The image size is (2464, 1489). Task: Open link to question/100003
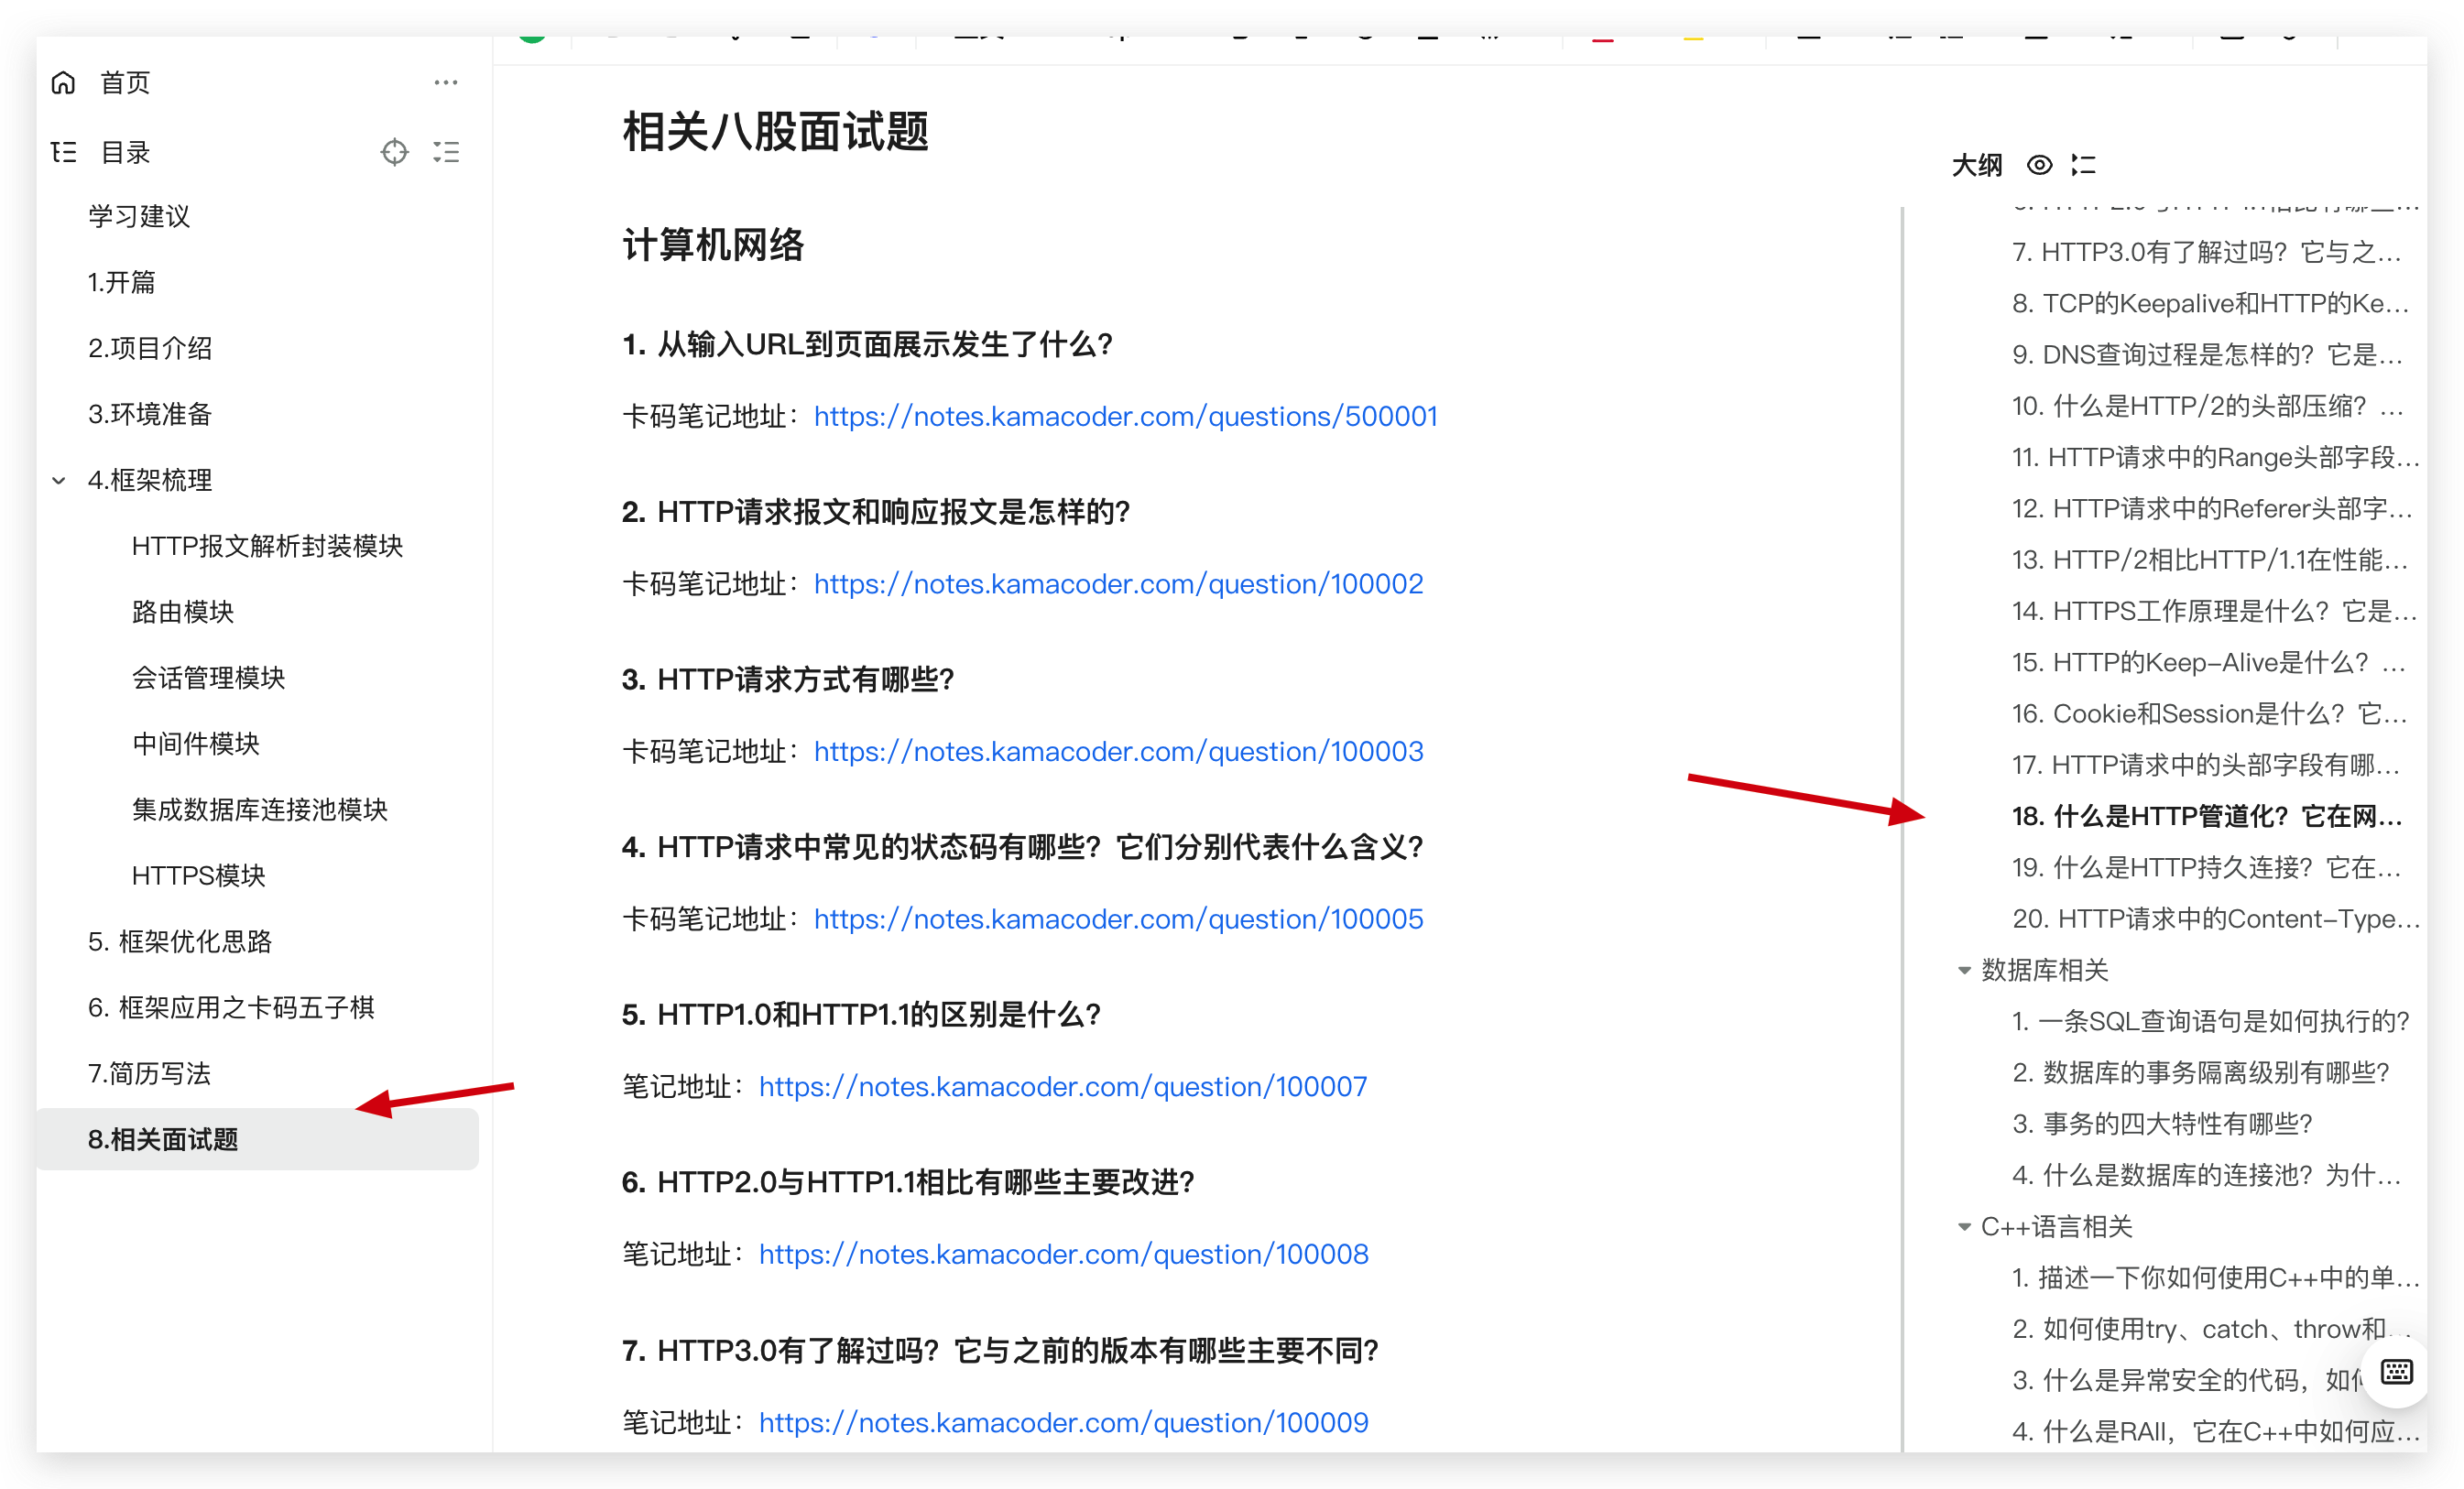point(1119,752)
